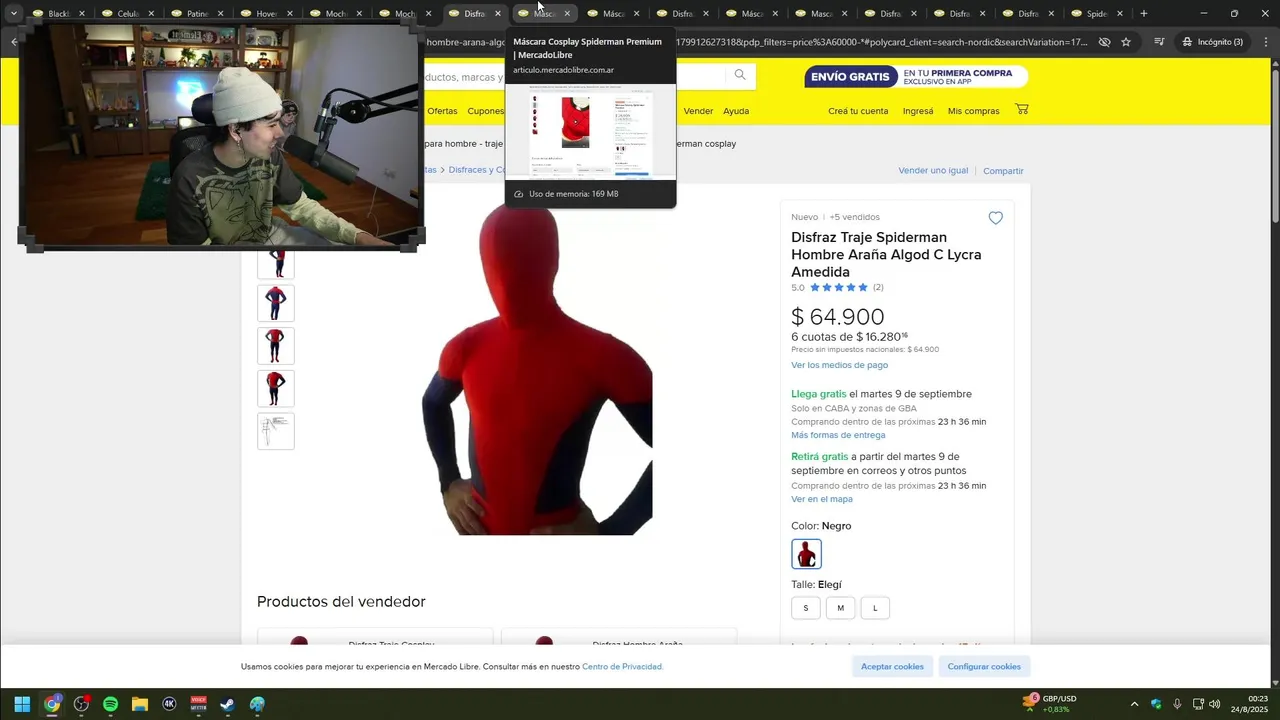Click the ENVÍO GRATIS primera compra banner

pos(915,77)
